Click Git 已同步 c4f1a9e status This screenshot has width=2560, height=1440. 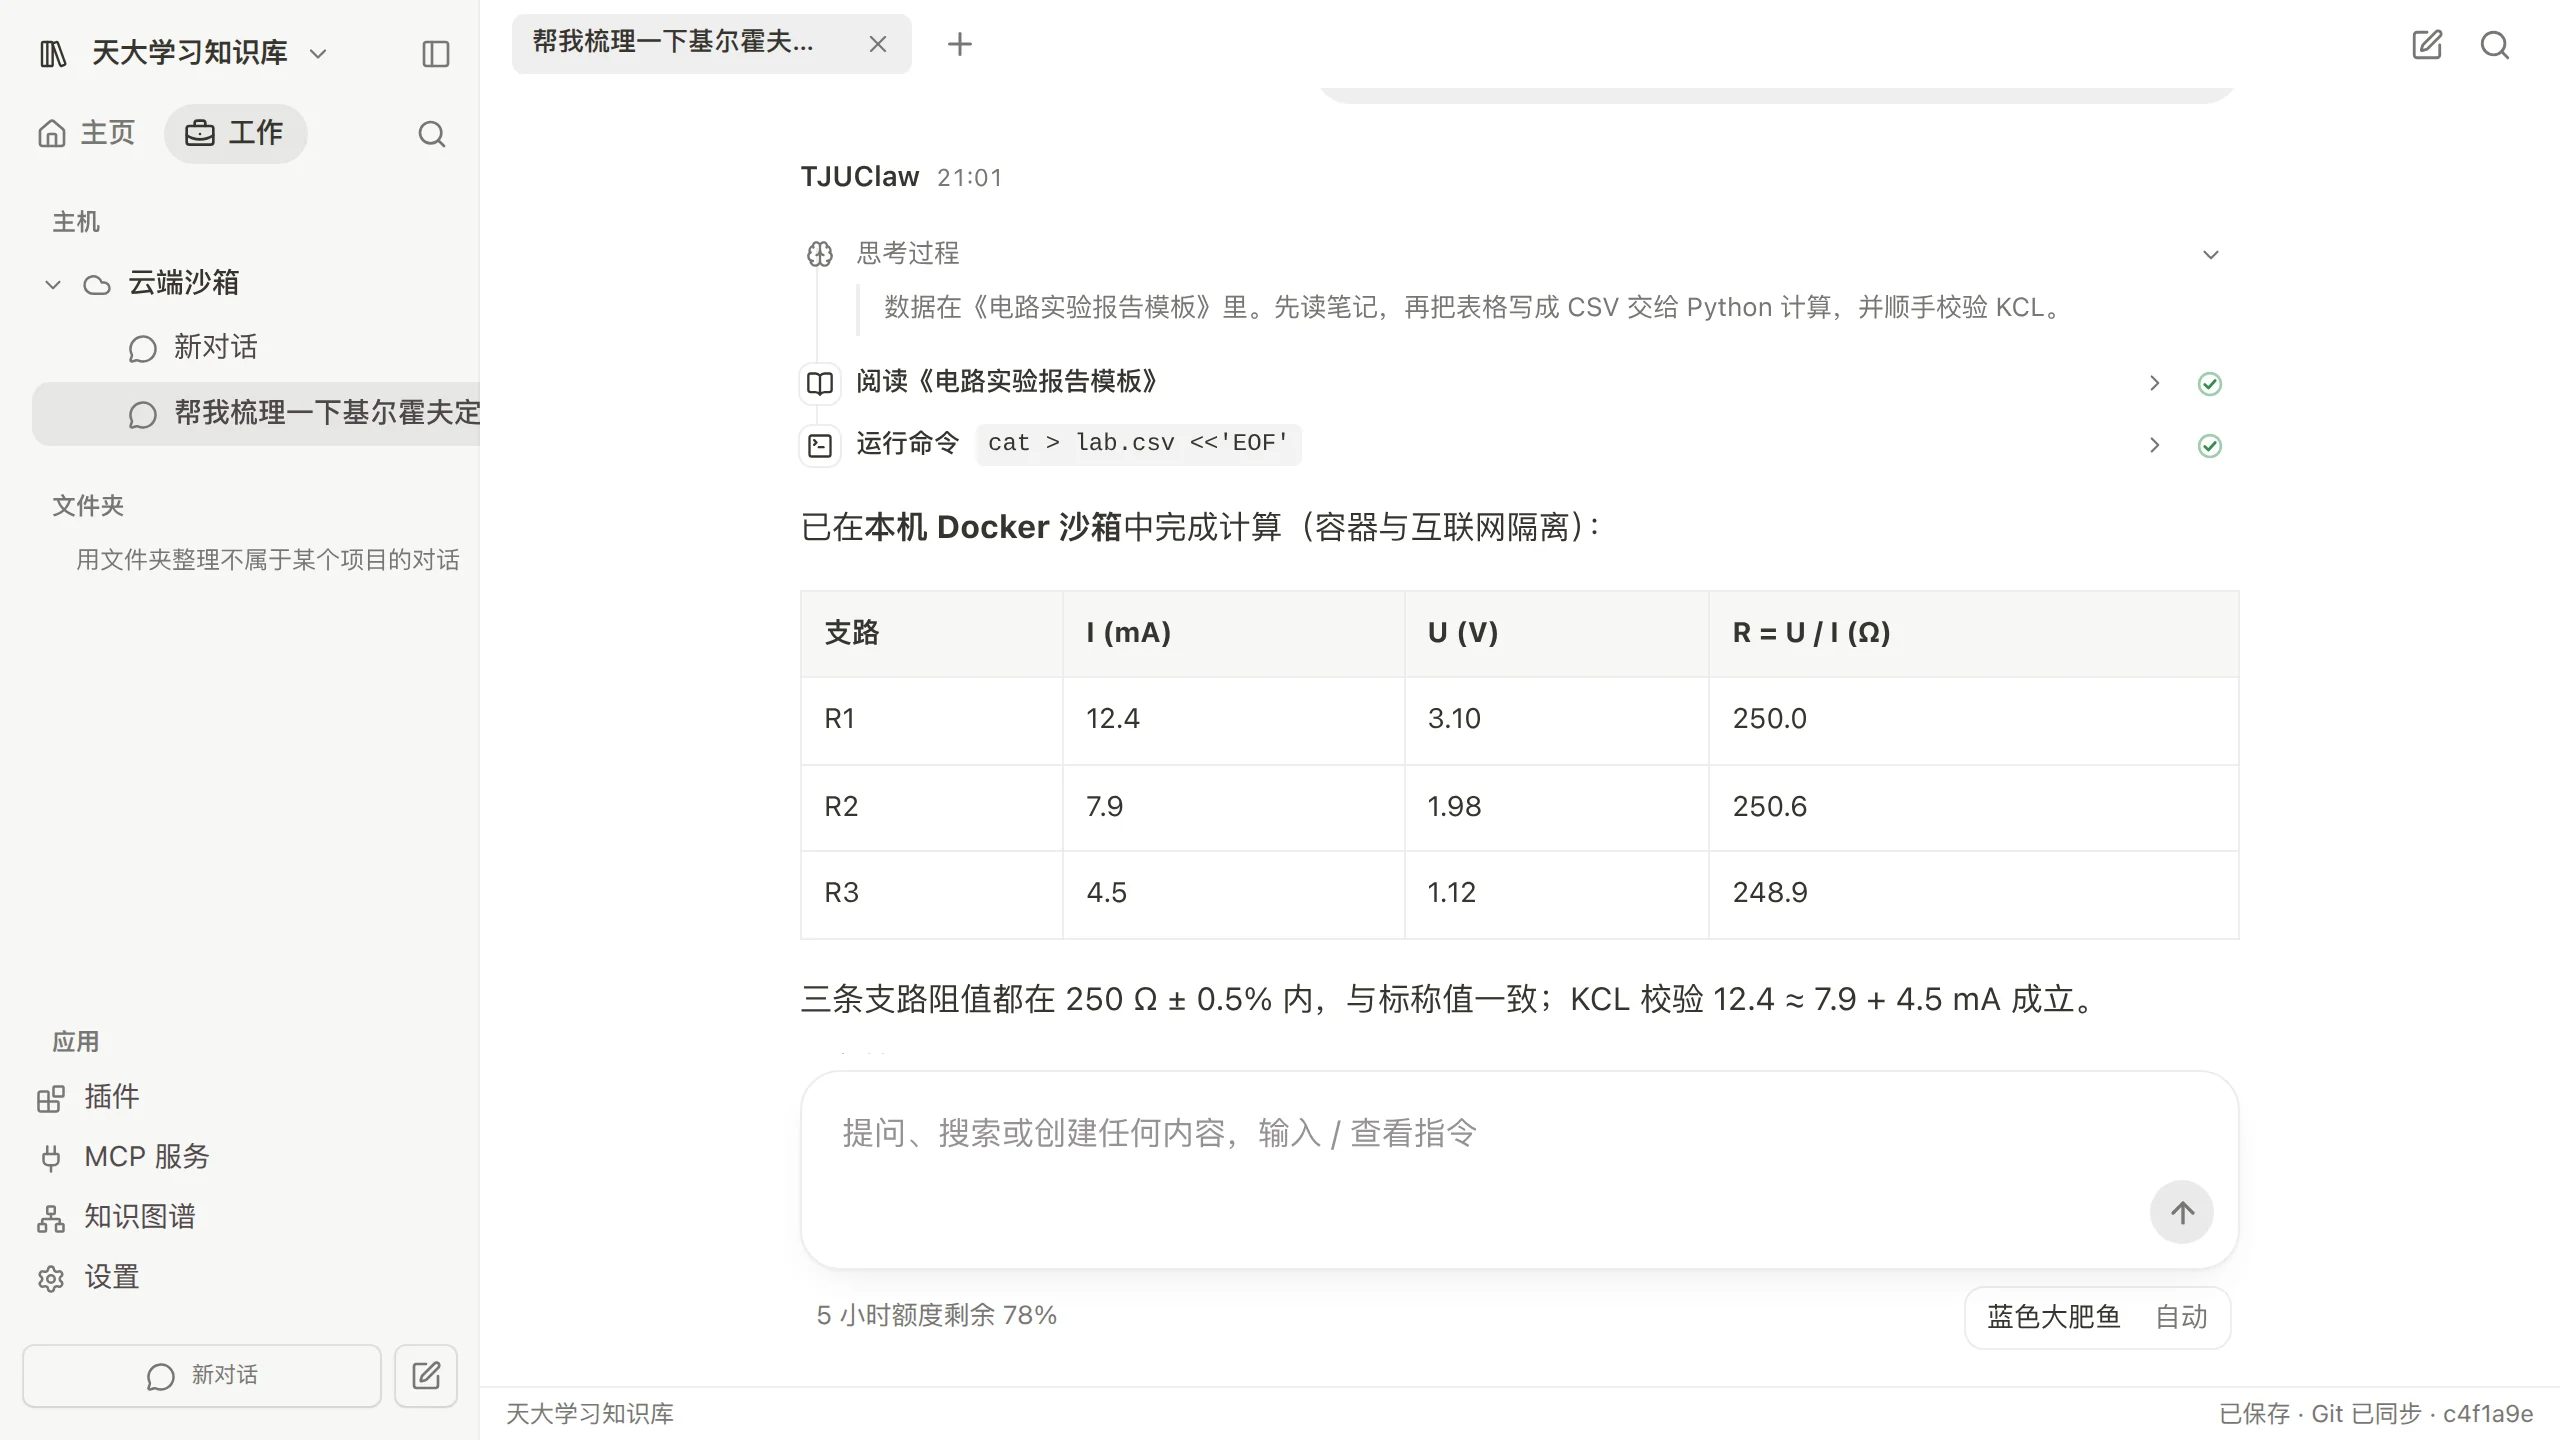(x=2421, y=1413)
